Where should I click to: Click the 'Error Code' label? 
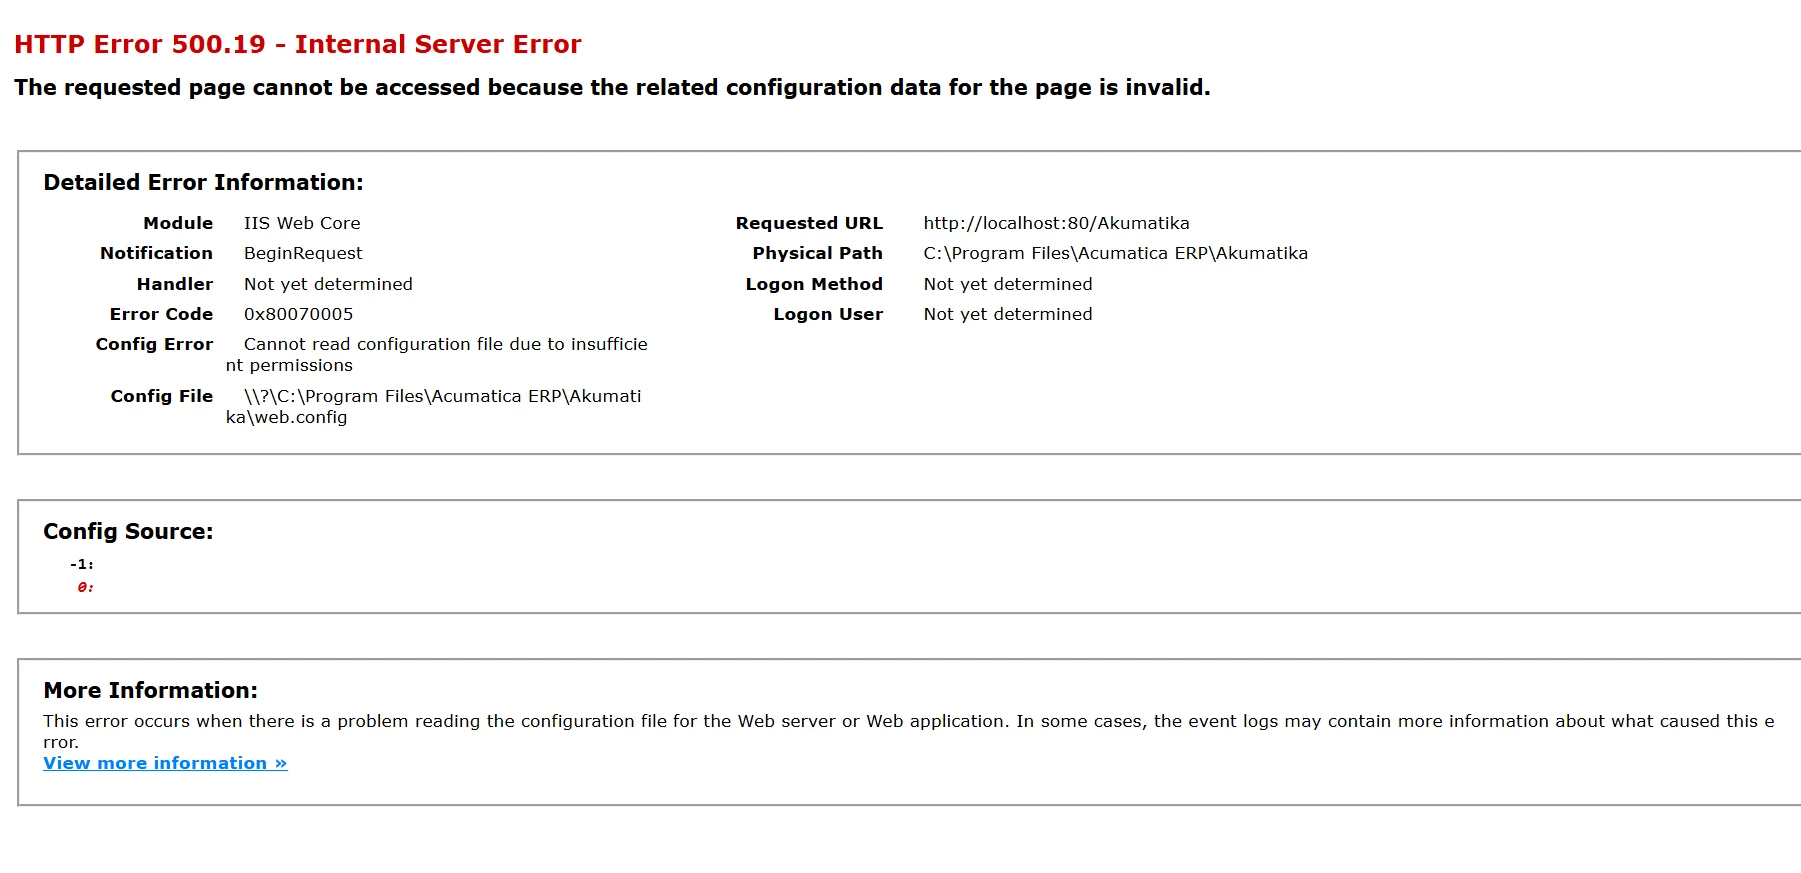point(161,314)
